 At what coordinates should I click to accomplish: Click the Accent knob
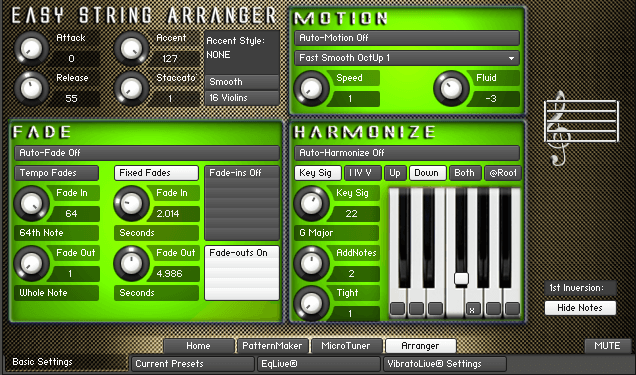[x=131, y=49]
